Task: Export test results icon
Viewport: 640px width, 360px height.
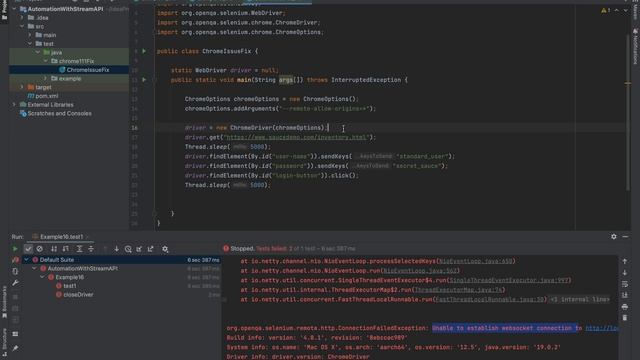Action: [151, 249]
